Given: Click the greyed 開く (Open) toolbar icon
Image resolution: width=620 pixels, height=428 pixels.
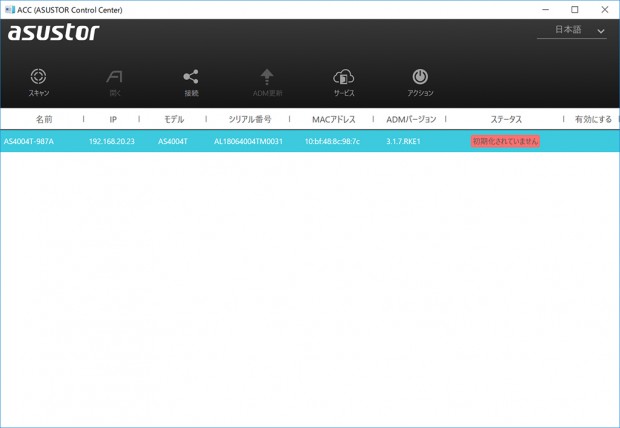Looking at the screenshot, I should point(115,76).
